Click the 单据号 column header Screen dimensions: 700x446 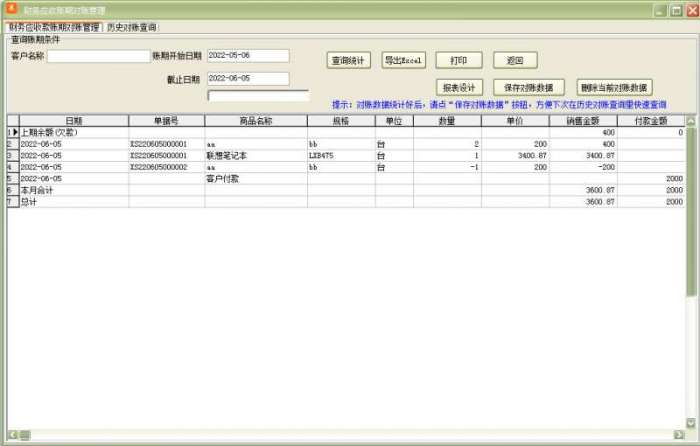(167, 121)
